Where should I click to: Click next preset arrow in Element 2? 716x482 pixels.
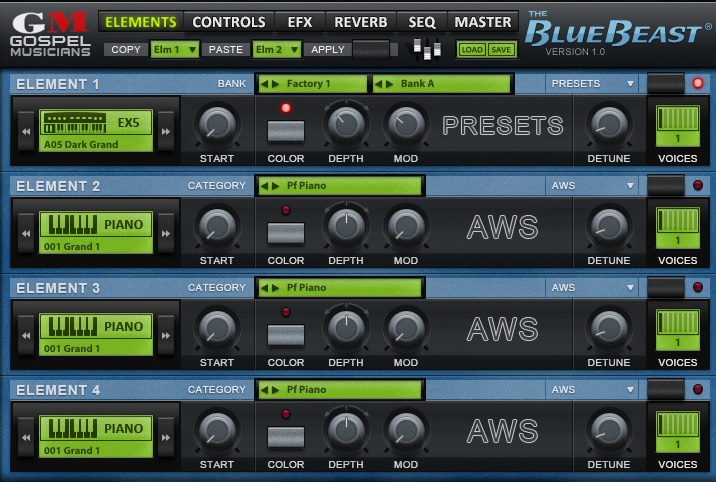coord(166,233)
